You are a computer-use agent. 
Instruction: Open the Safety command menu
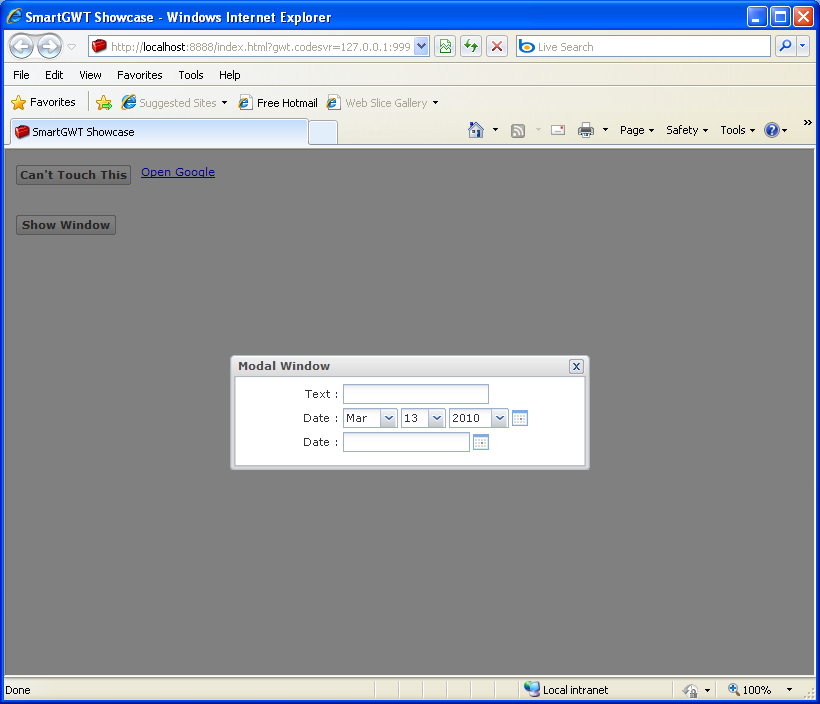687,130
